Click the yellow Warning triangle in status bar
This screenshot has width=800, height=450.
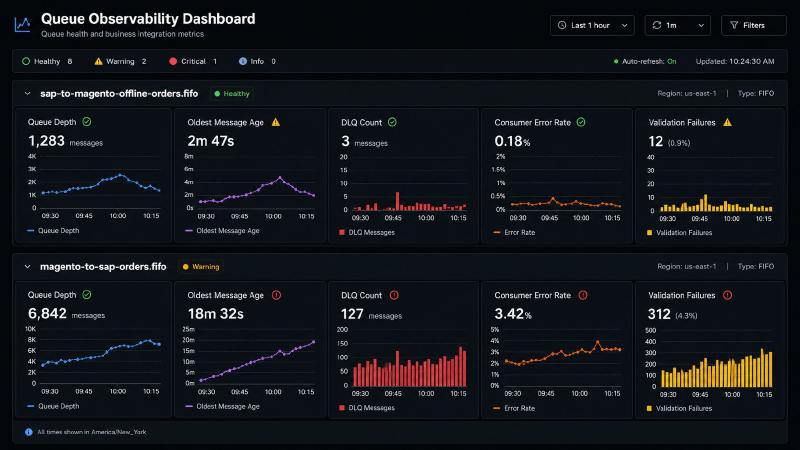(x=98, y=61)
